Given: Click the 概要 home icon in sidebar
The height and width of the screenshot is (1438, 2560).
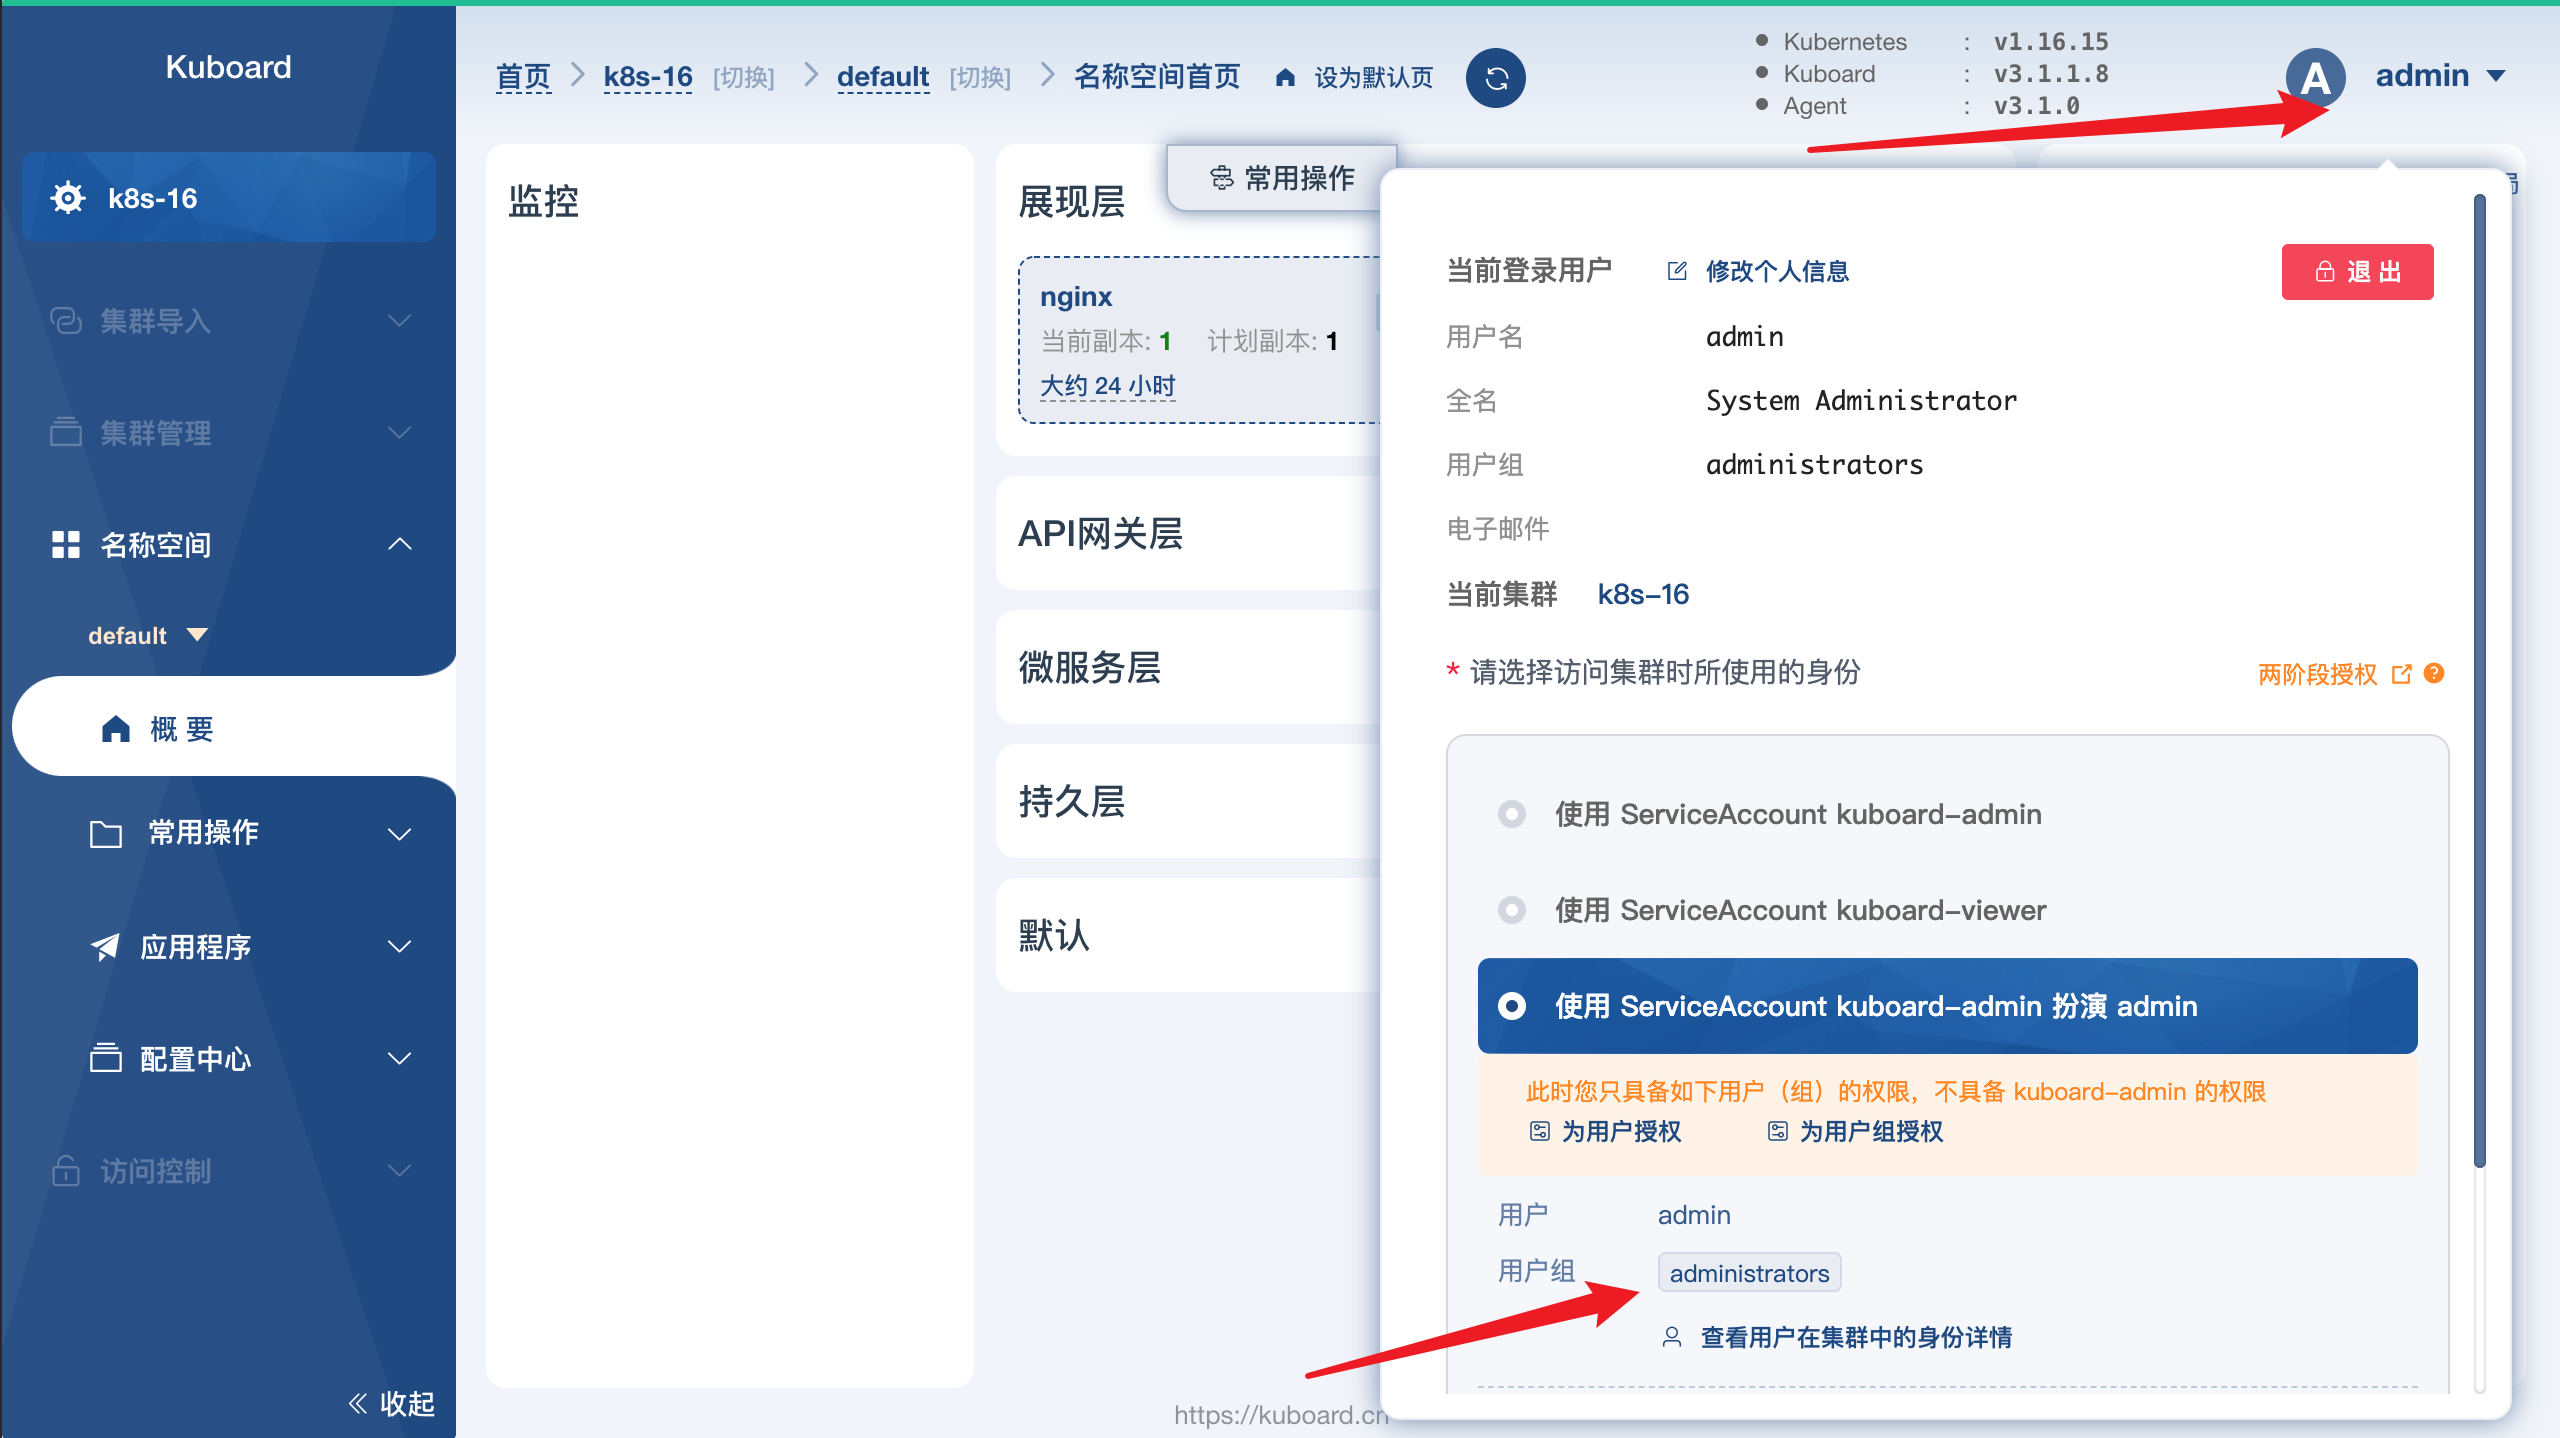Looking at the screenshot, I should pyautogui.click(x=116, y=729).
